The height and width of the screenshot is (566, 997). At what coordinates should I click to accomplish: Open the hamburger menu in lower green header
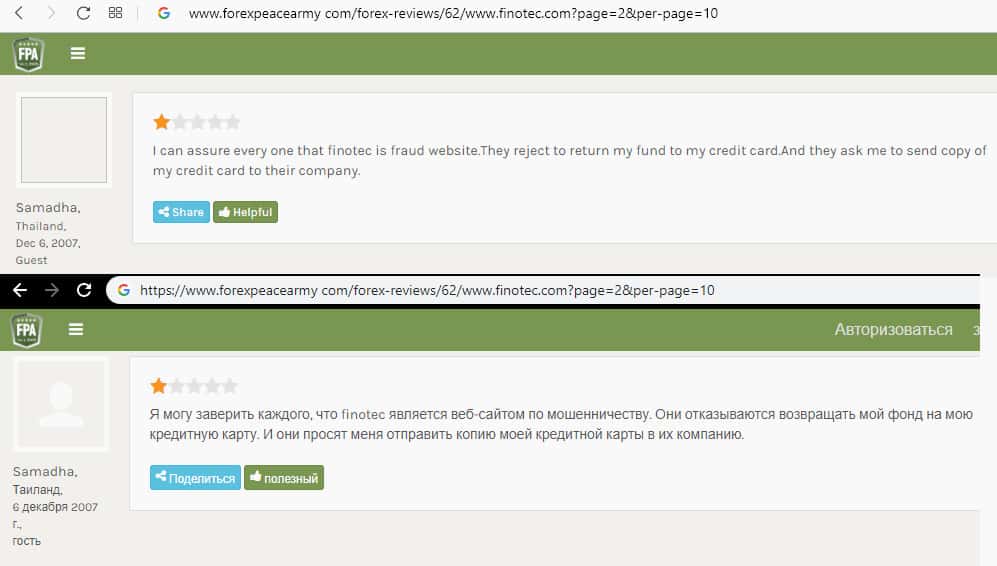76,329
